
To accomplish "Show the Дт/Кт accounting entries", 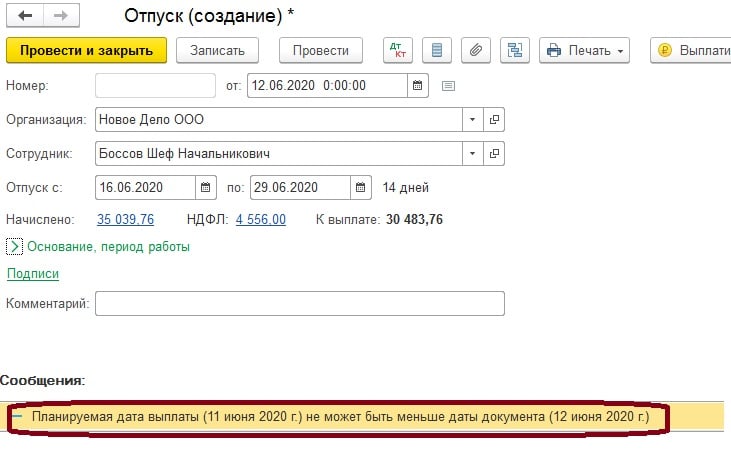I will (397, 50).
